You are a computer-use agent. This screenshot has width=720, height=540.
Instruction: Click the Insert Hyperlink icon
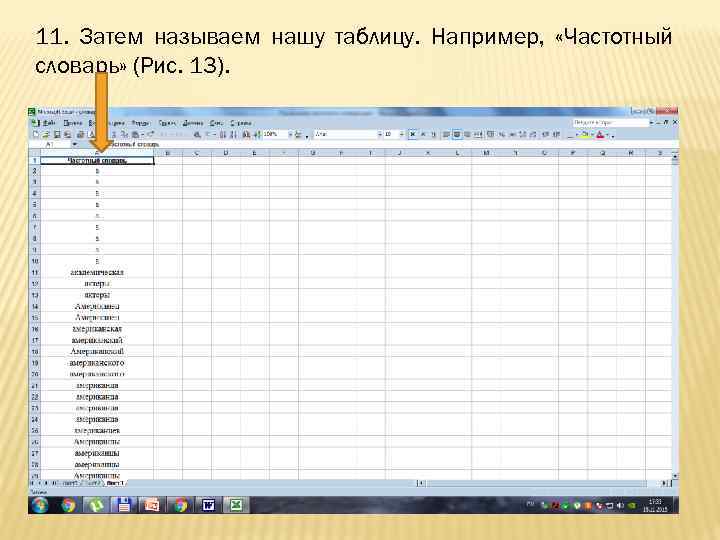pos(197,134)
